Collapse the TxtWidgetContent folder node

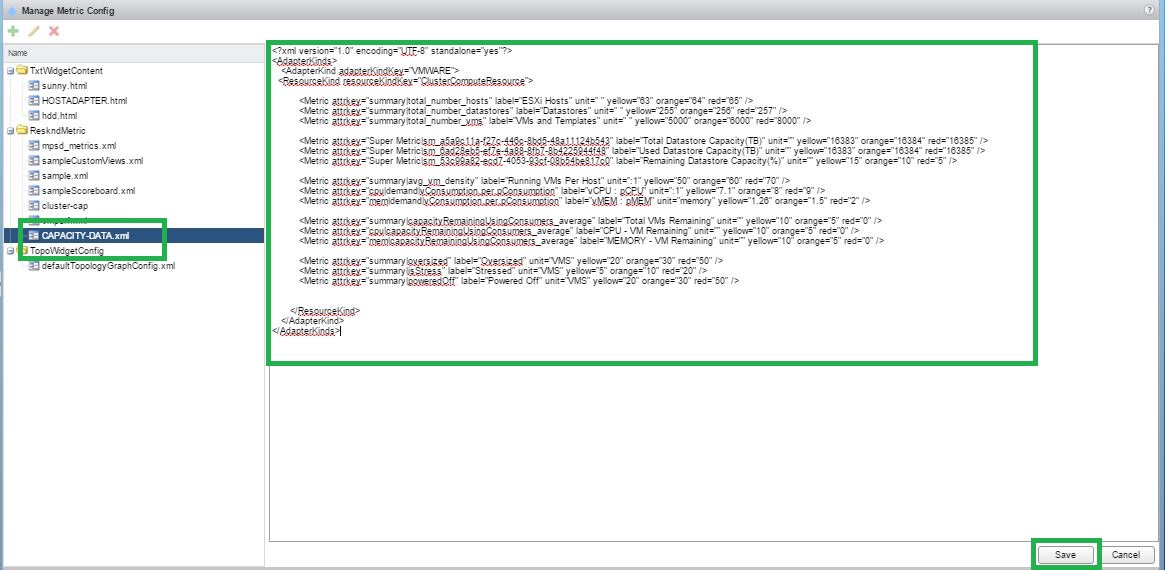(x=8, y=71)
